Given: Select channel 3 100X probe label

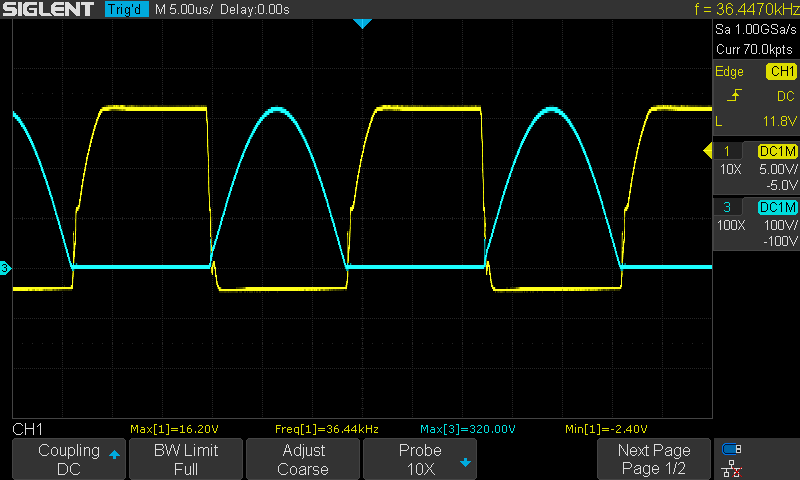Looking at the screenshot, I should (731, 225).
